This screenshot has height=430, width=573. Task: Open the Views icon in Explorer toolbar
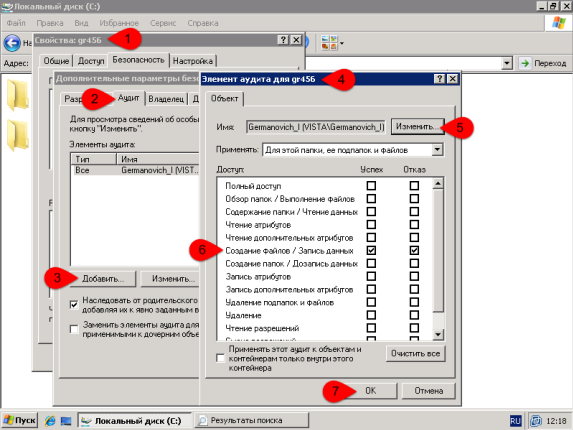coord(329,43)
